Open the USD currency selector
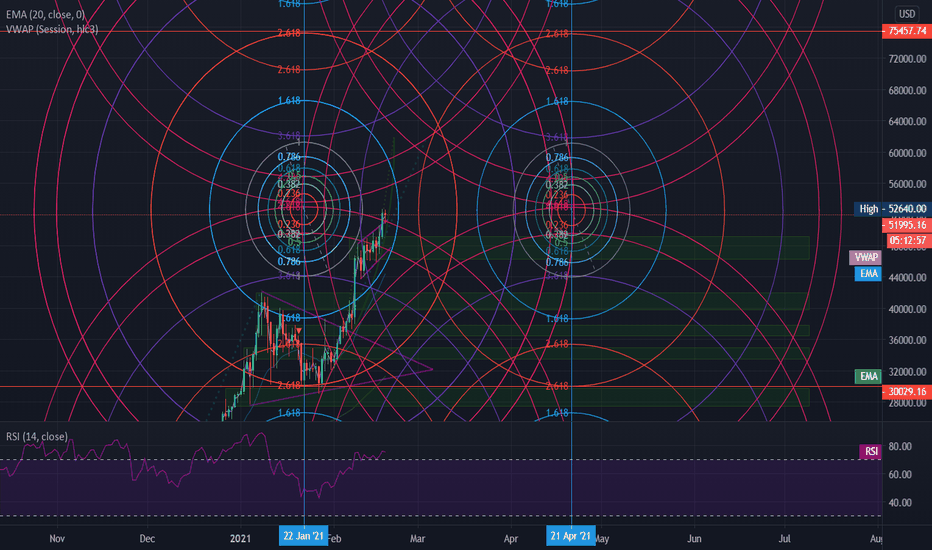Screen dimensions: 932x550 906,14
